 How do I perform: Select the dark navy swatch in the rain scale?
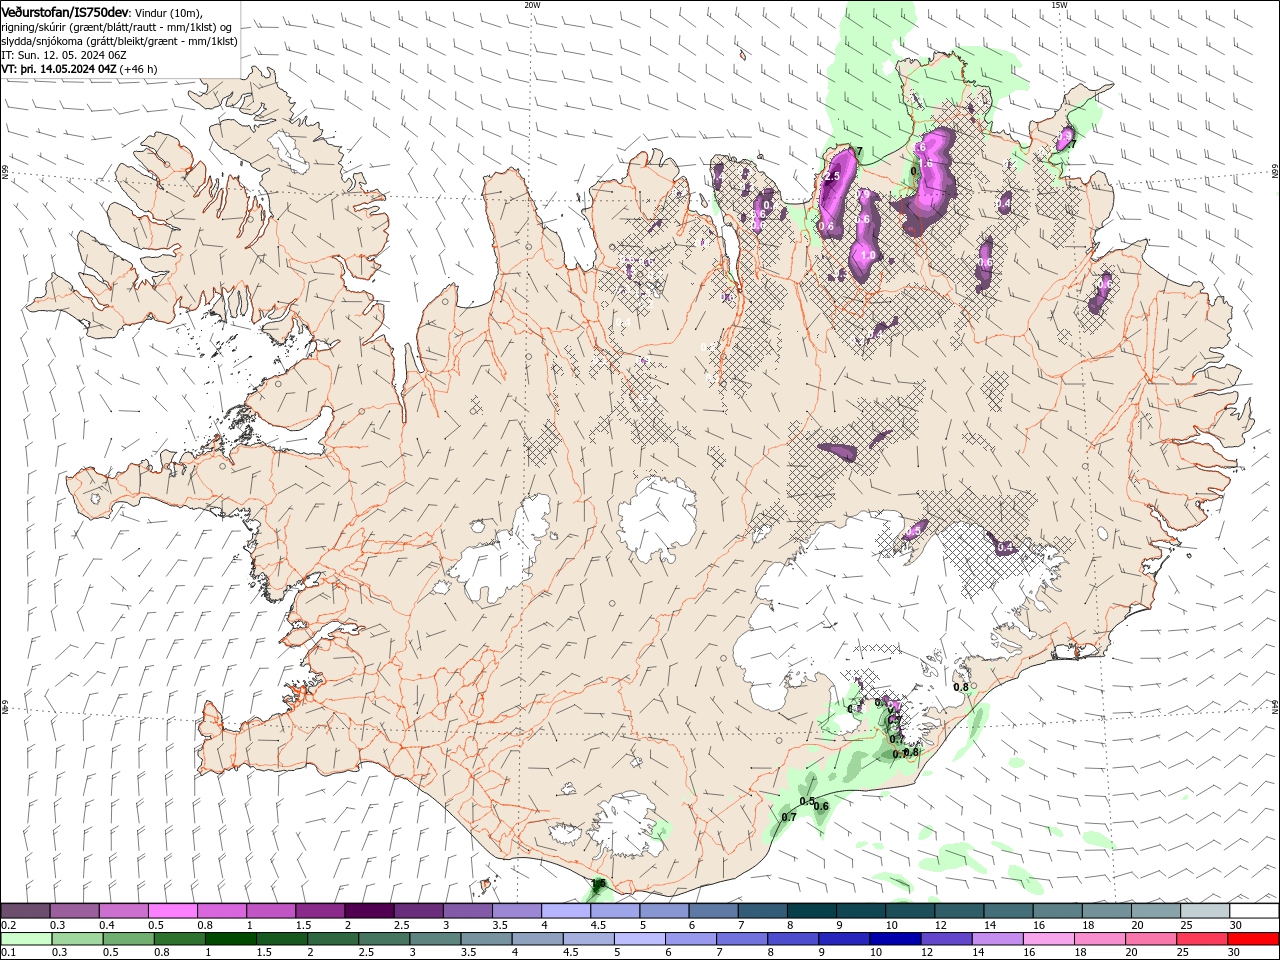click(894, 939)
